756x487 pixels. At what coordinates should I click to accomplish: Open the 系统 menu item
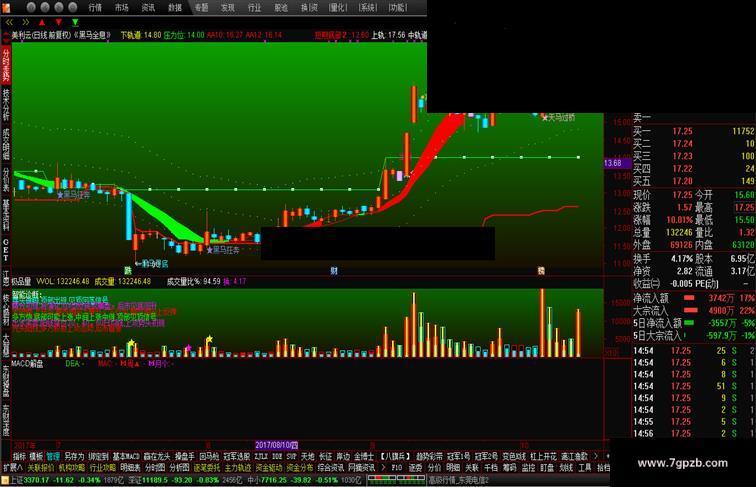(x=368, y=8)
